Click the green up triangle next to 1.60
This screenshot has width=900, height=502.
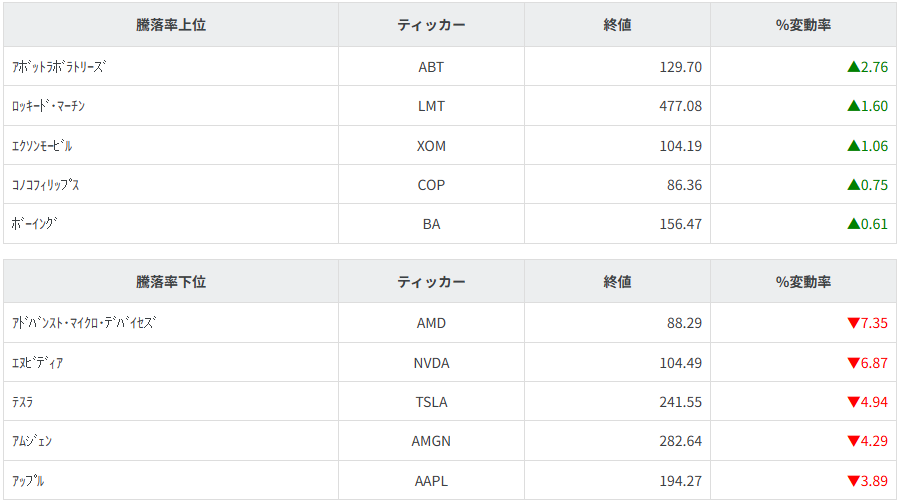point(854,106)
